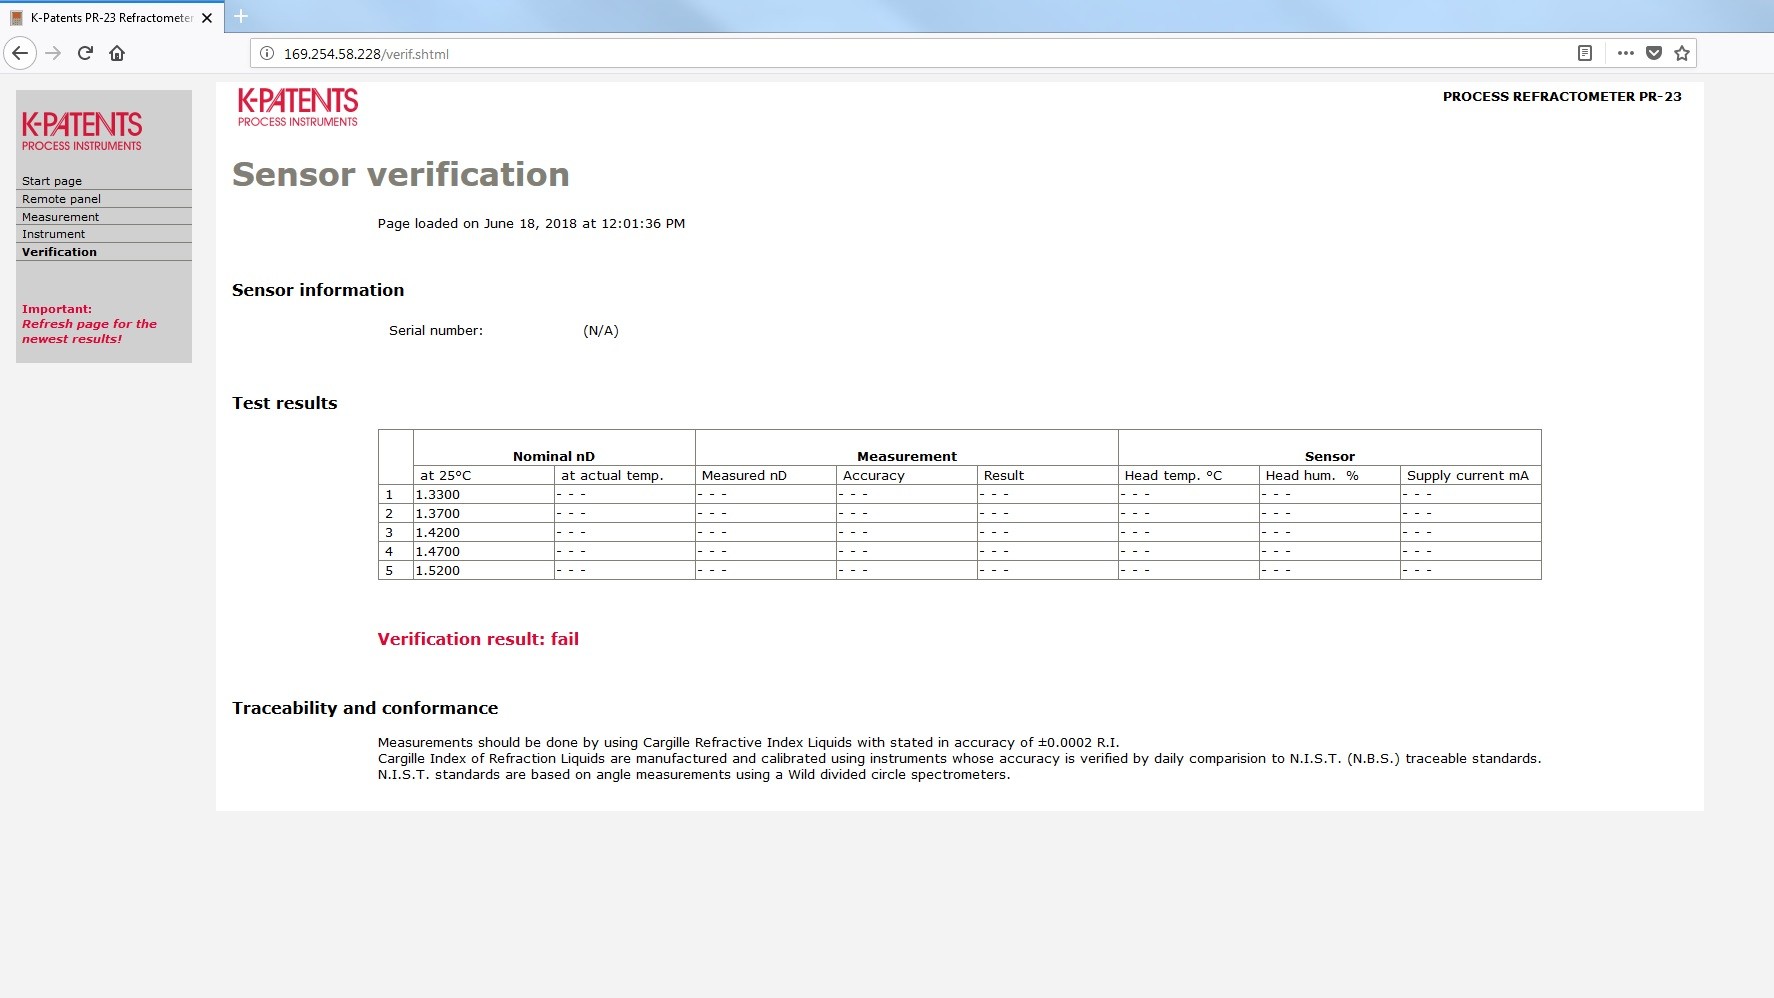1774x998 pixels.
Task: Toggle Reader View icon in address bar
Action: point(1584,53)
